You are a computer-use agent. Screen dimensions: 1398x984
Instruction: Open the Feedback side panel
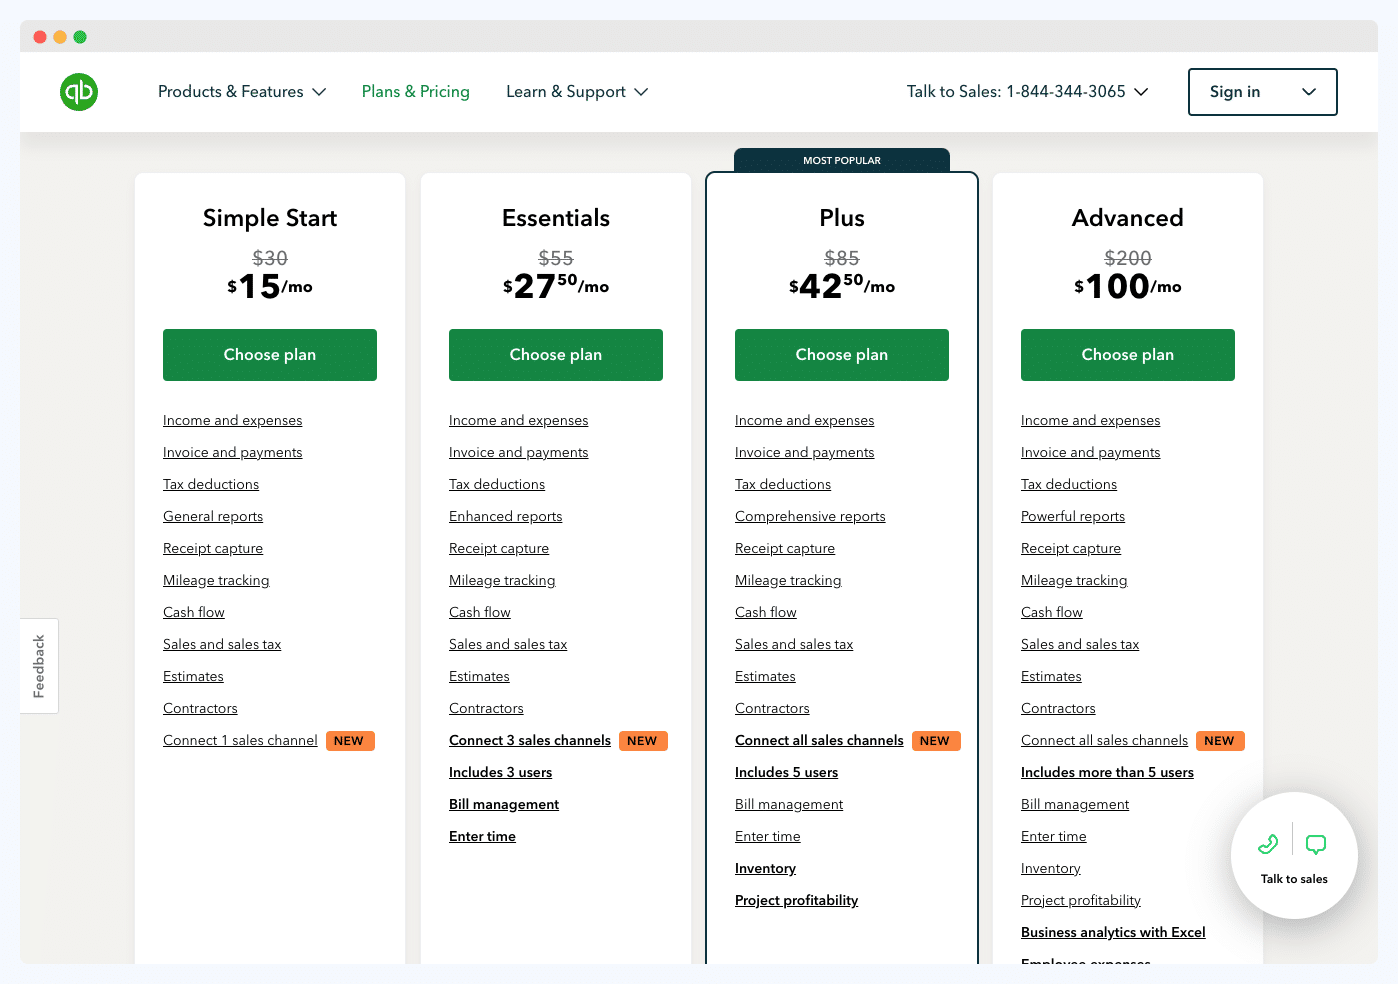pos(39,665)
